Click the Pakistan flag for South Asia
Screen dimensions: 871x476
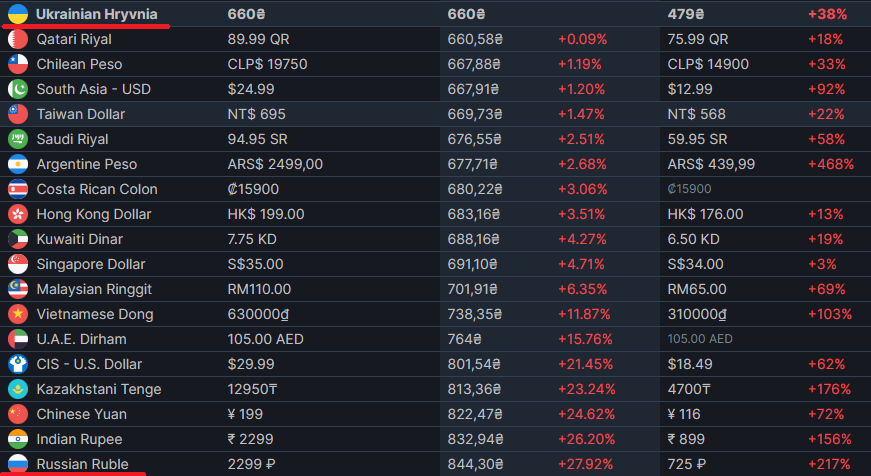point(18,89)
